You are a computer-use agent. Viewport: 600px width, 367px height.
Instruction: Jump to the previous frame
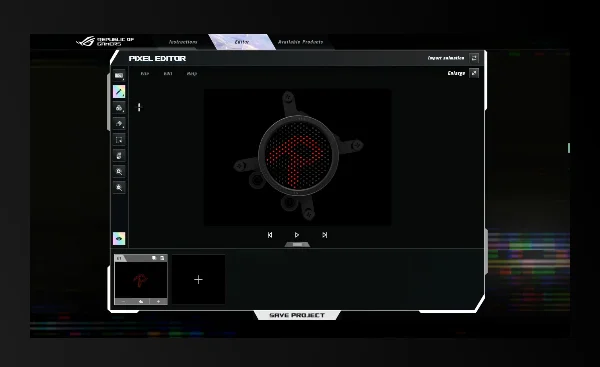(x=270, y=235)
